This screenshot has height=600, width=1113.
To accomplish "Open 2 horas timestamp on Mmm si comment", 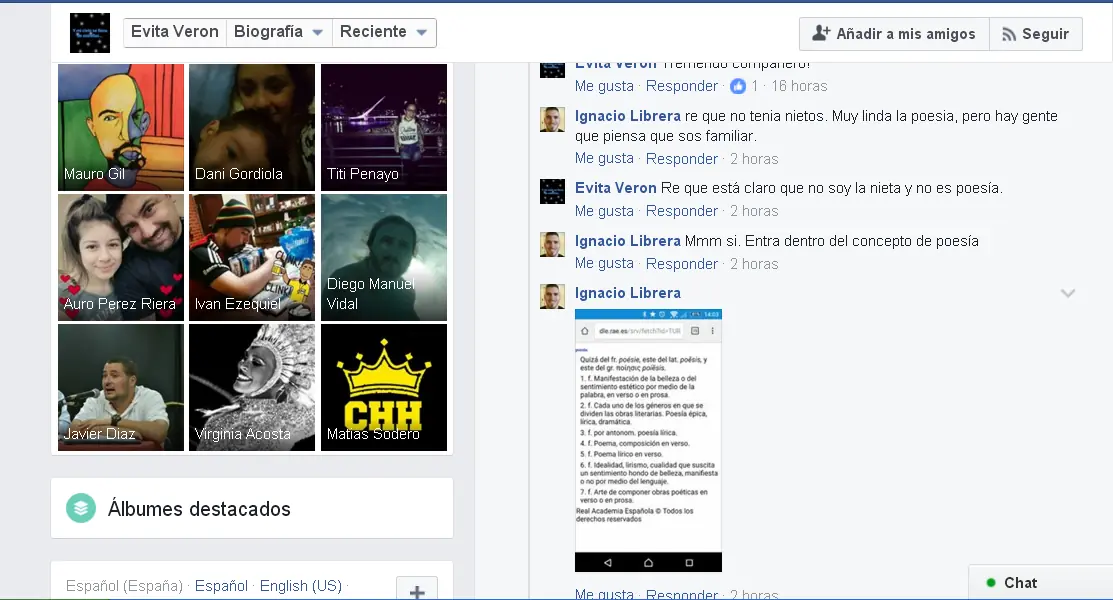I will pos(754,263).
